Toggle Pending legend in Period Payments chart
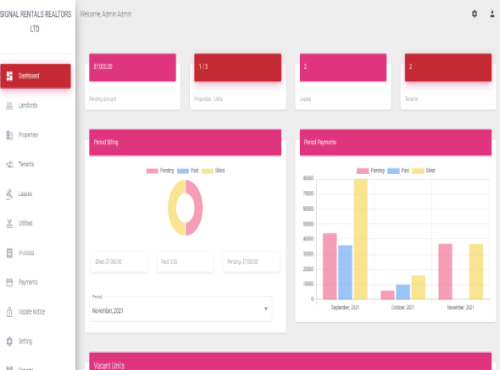The height and width of the screenshot is (370, 500). tap(371, 171)
